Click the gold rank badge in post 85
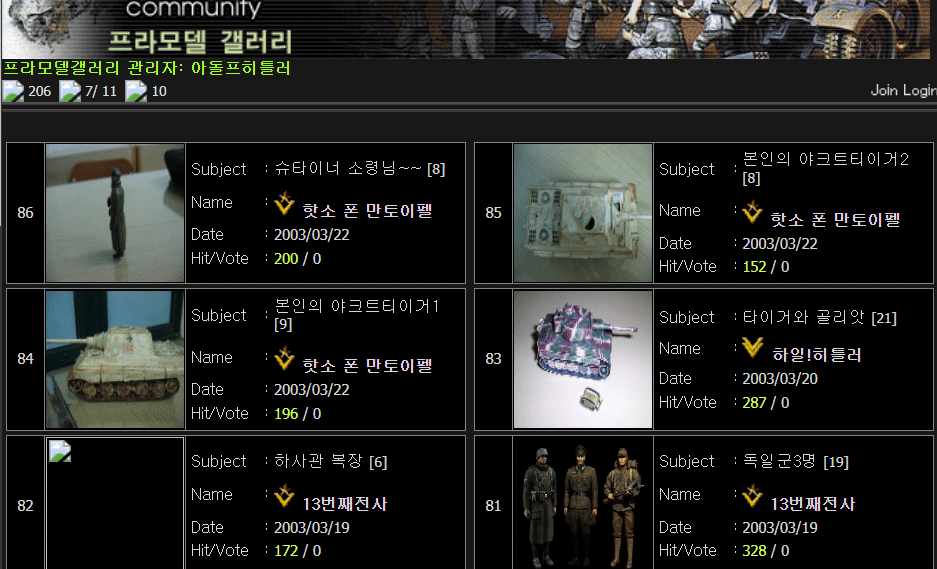This screenshot has width=937, height=569. pyautogui.click(x=752, y=212)
